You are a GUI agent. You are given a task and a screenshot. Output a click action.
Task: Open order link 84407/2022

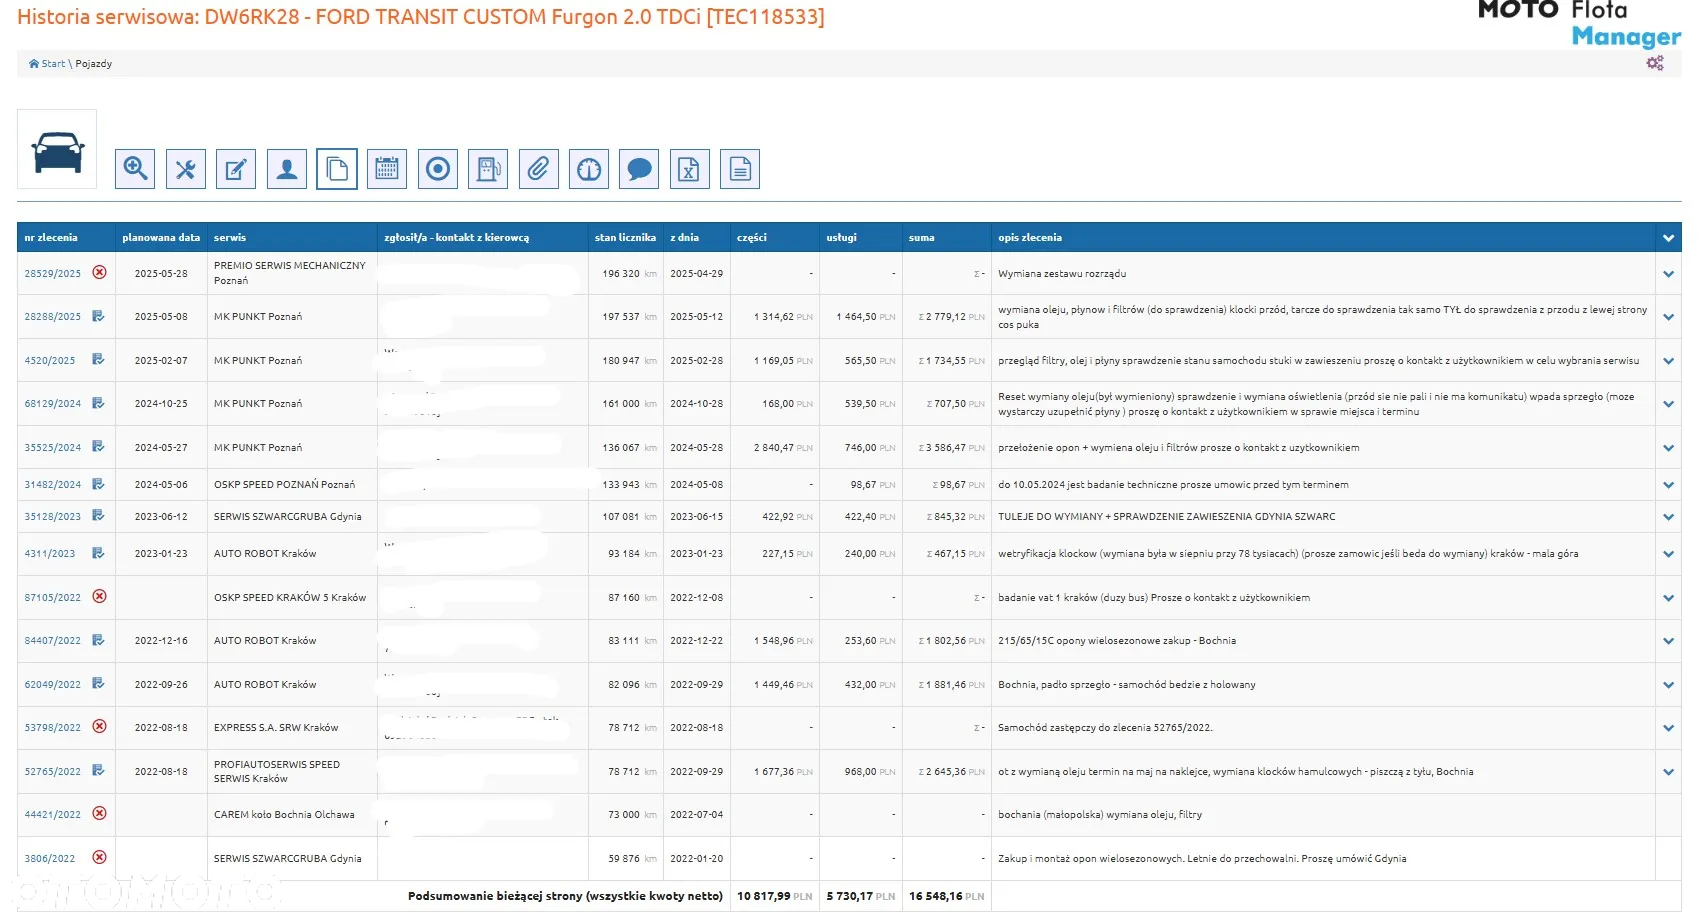(53, 640)
